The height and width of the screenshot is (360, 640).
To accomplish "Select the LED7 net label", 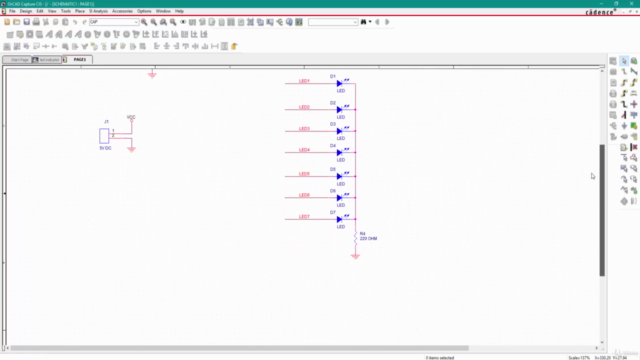I will tap(304, 216).
